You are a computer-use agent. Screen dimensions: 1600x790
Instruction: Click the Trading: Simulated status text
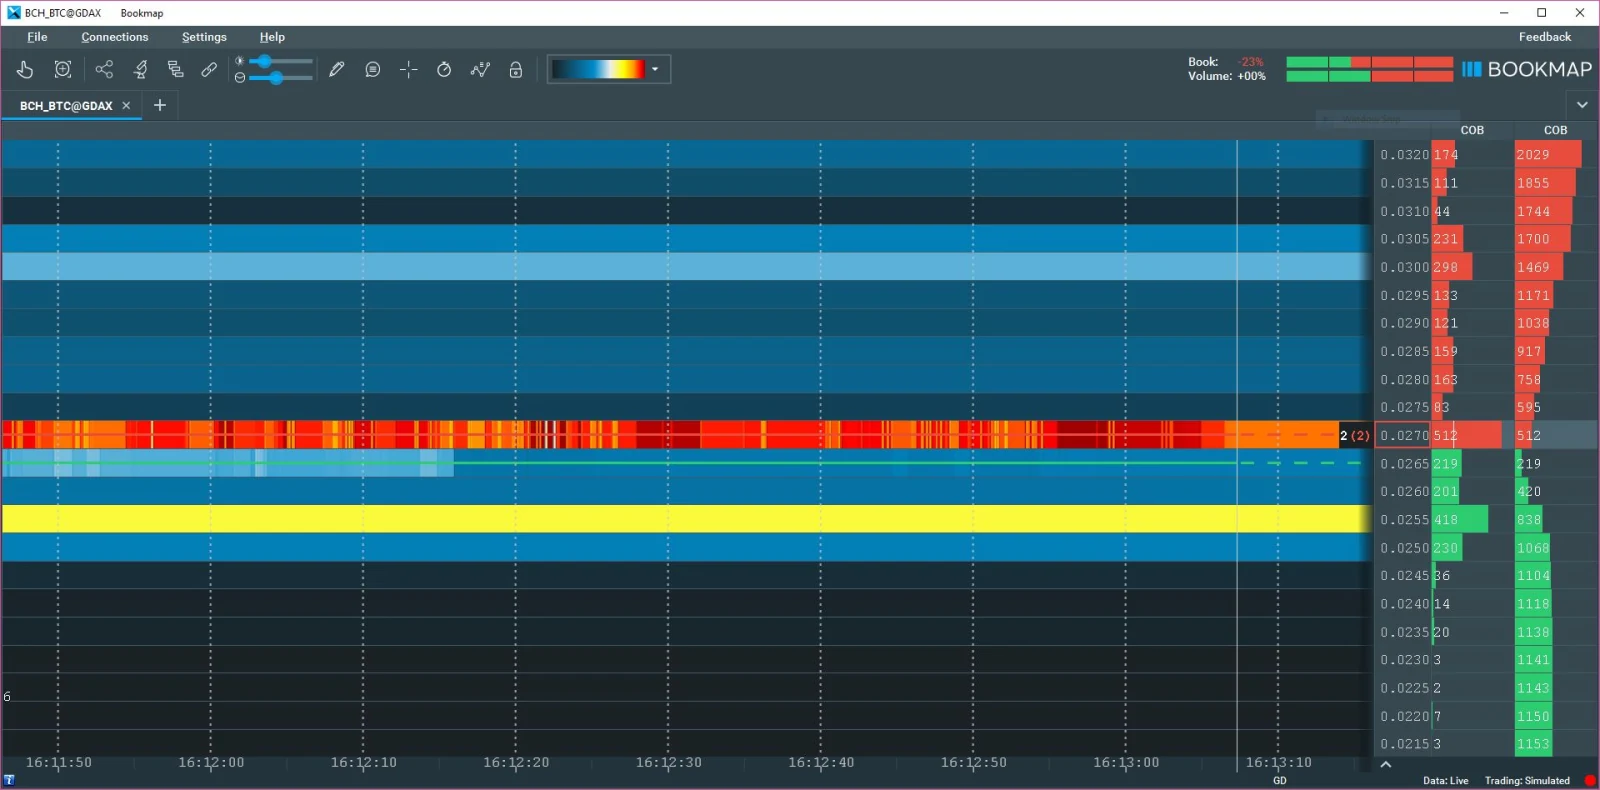(1527, 781)
